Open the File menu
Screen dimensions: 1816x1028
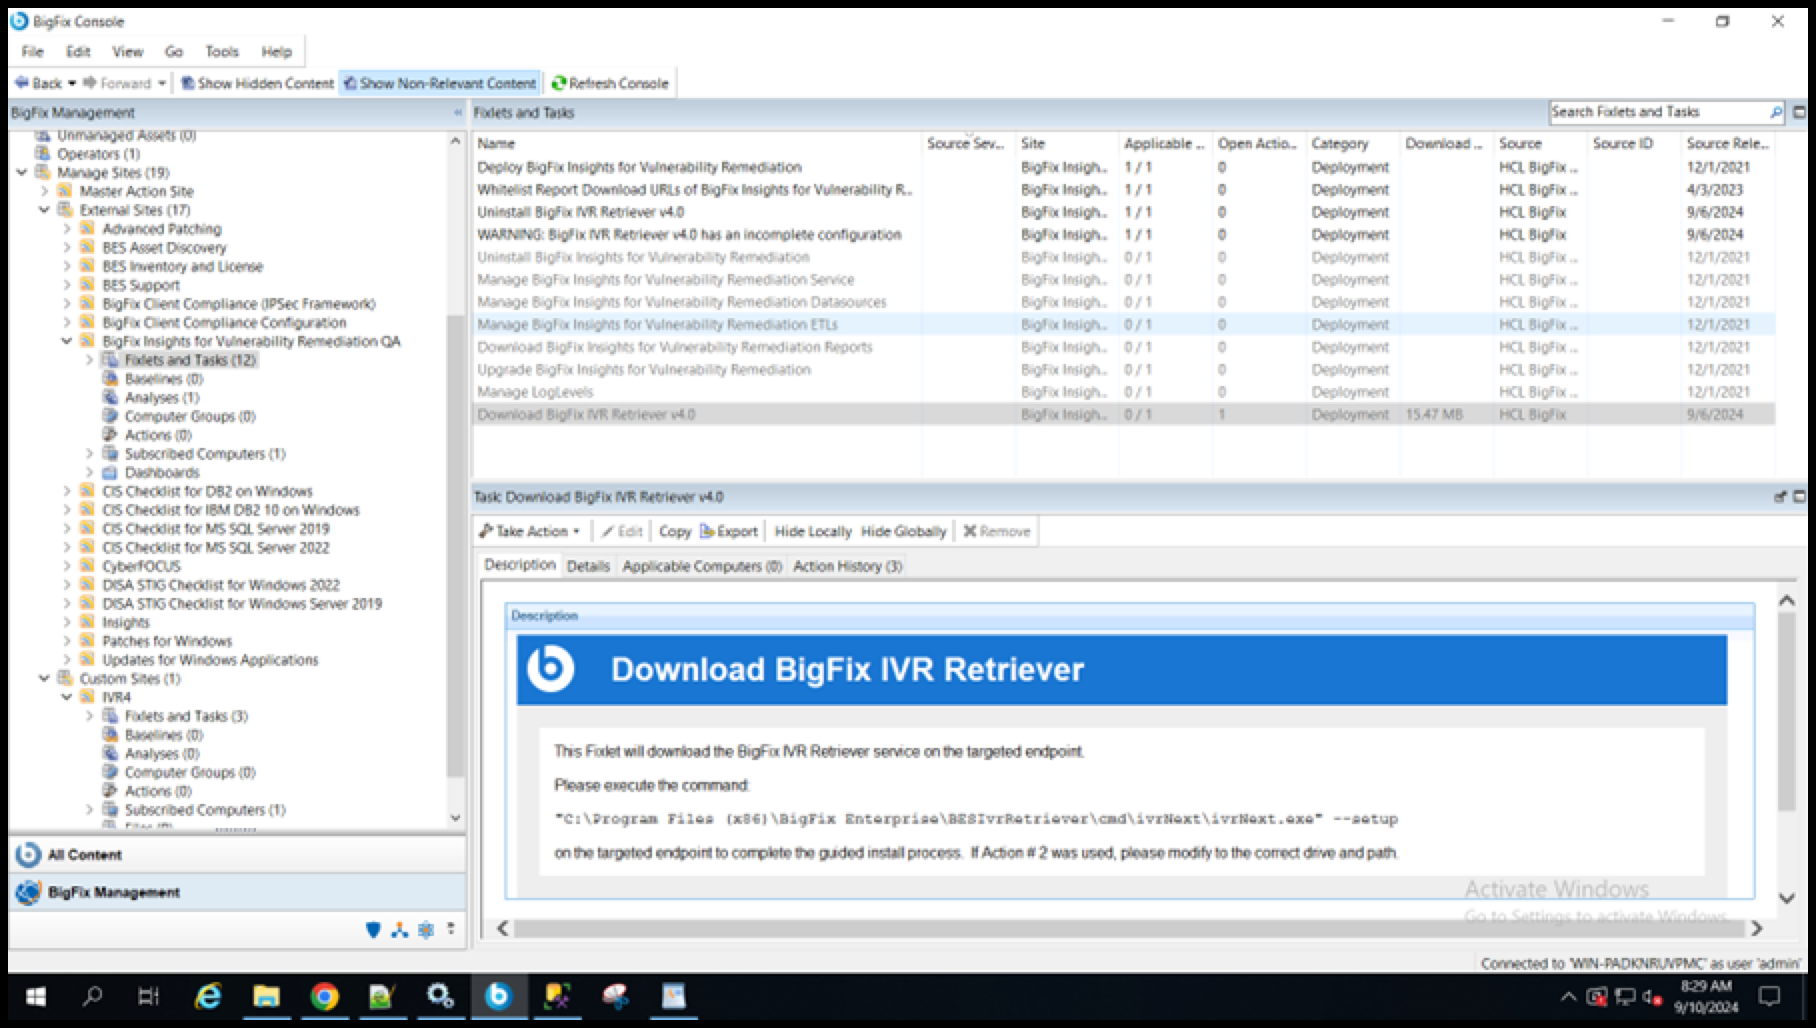click(x=33, y=52)
